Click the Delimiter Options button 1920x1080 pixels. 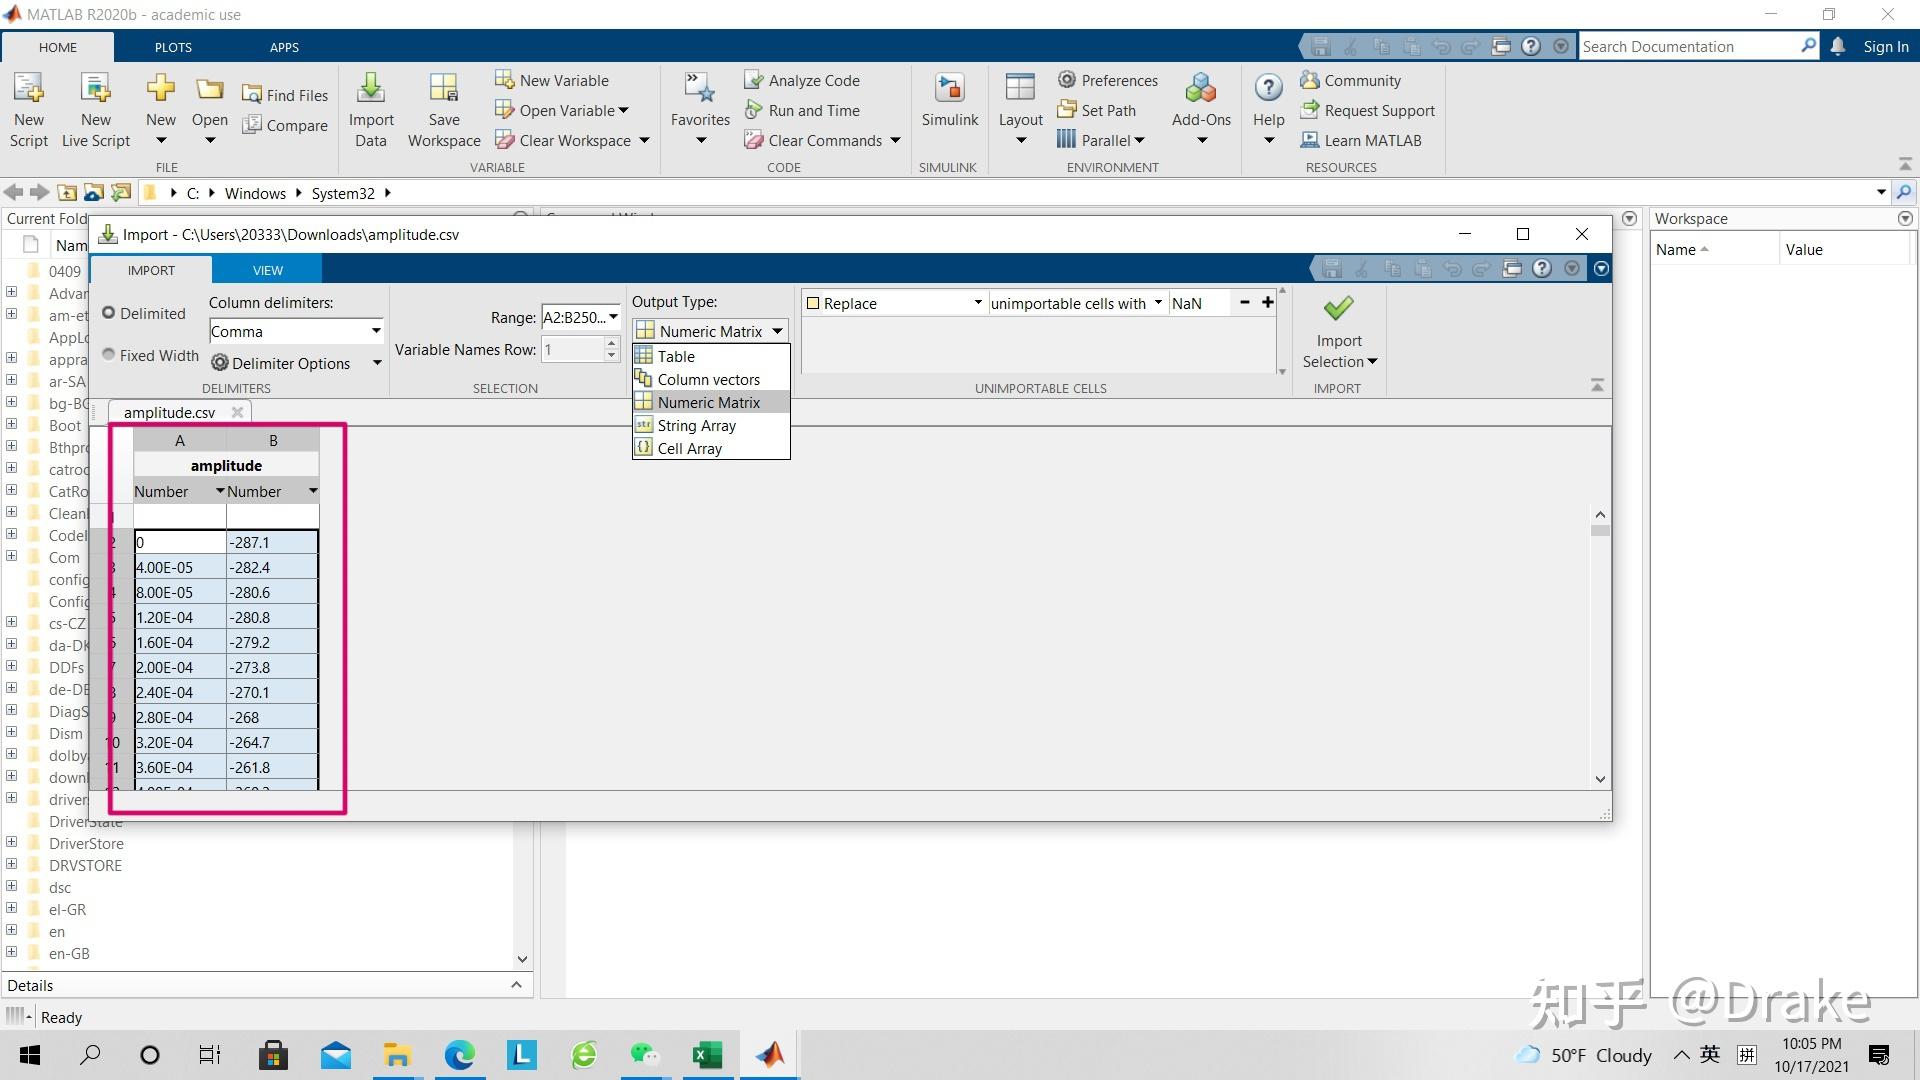click(x=290, y=363)
